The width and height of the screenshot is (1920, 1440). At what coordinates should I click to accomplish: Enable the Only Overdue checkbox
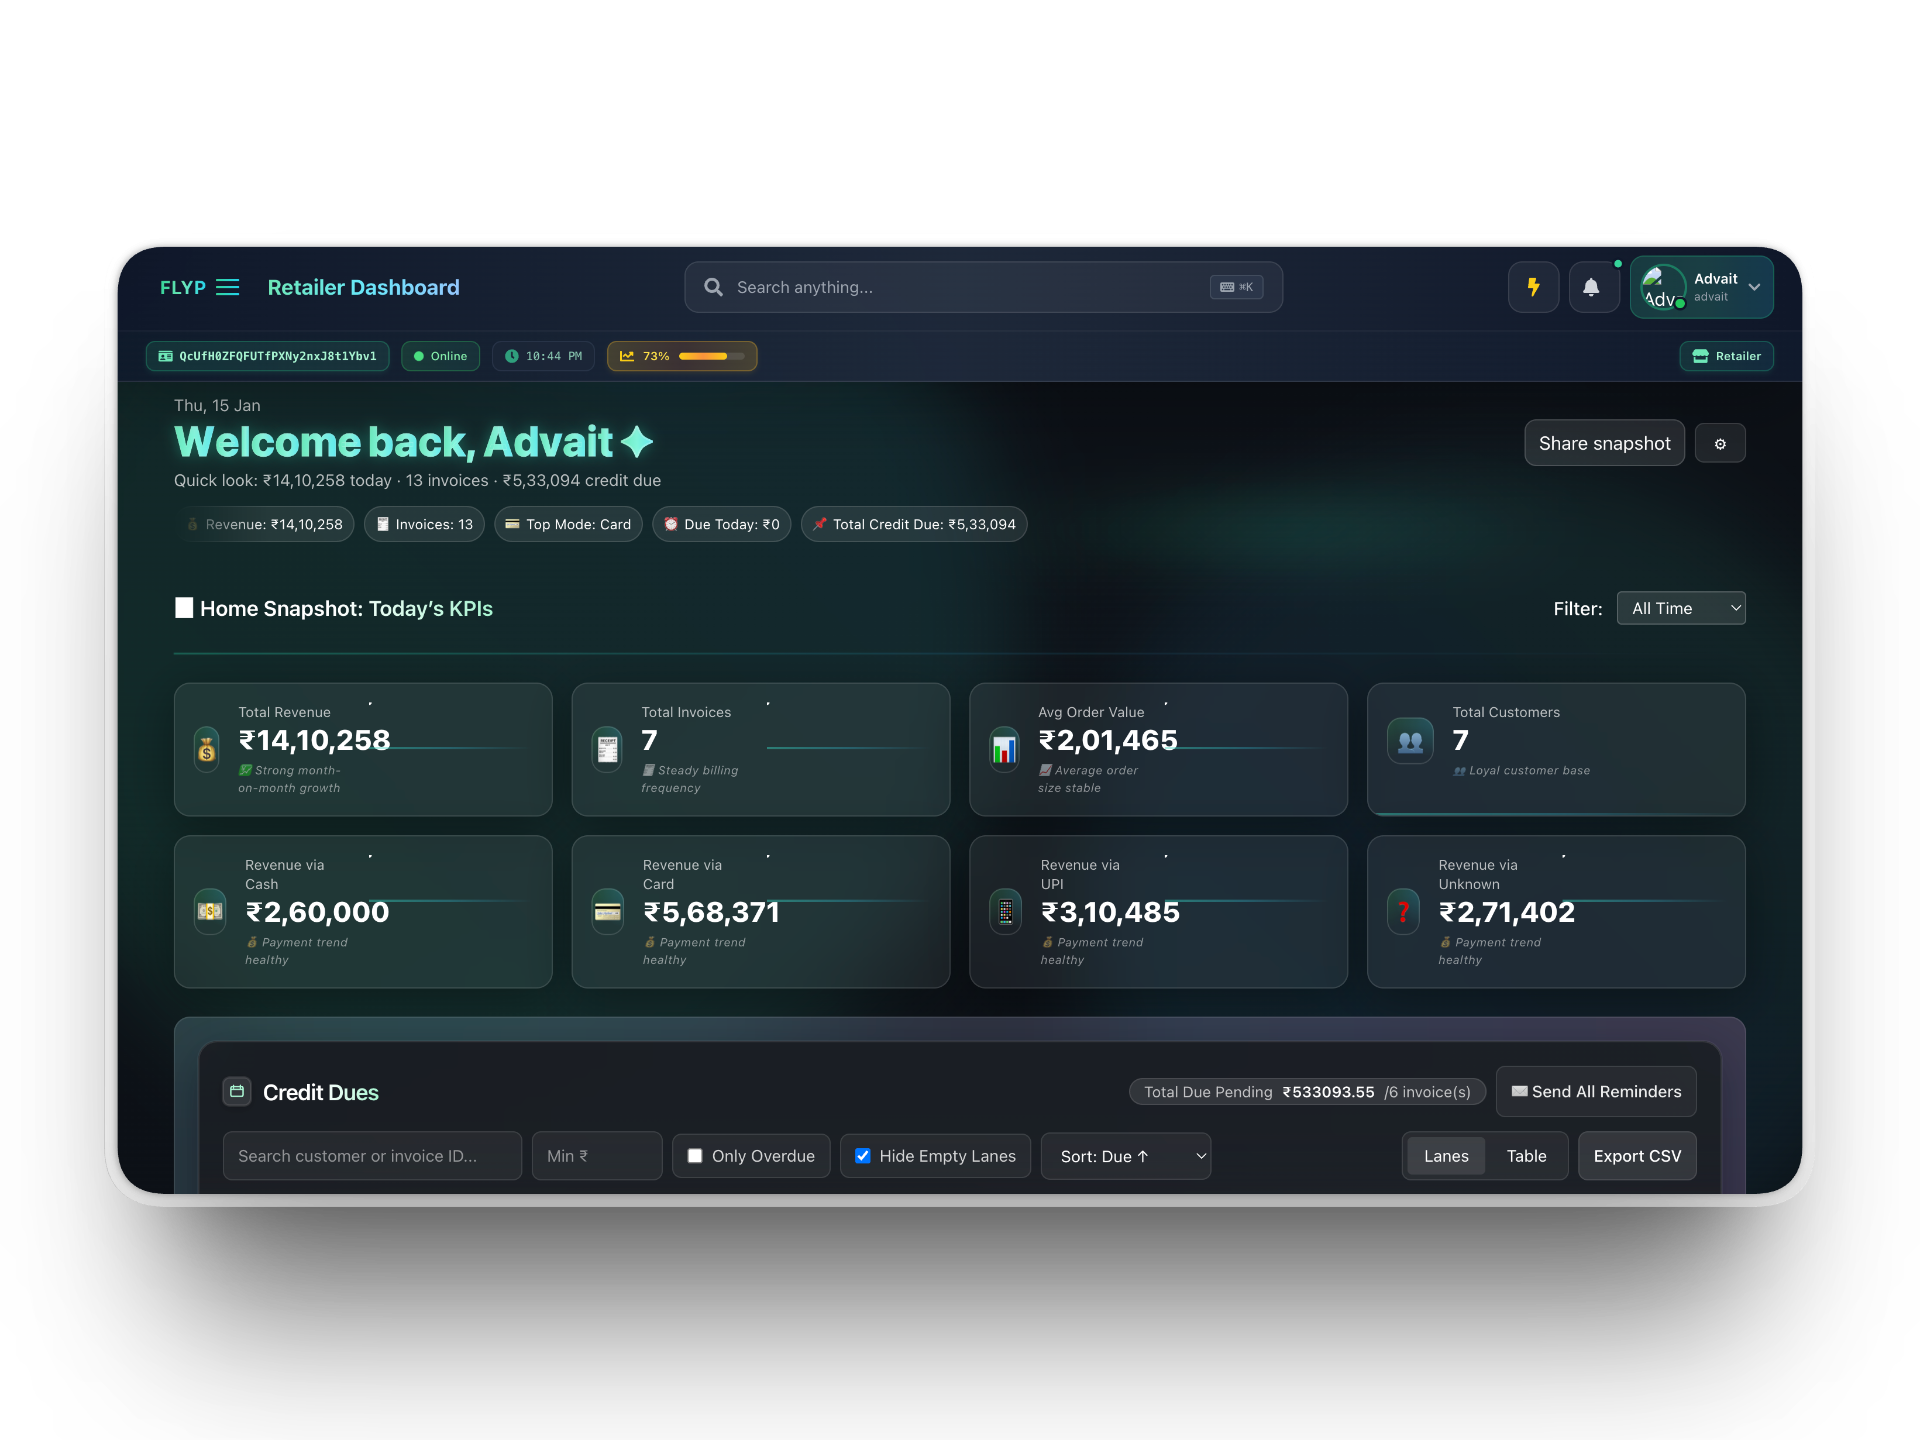695,1156
